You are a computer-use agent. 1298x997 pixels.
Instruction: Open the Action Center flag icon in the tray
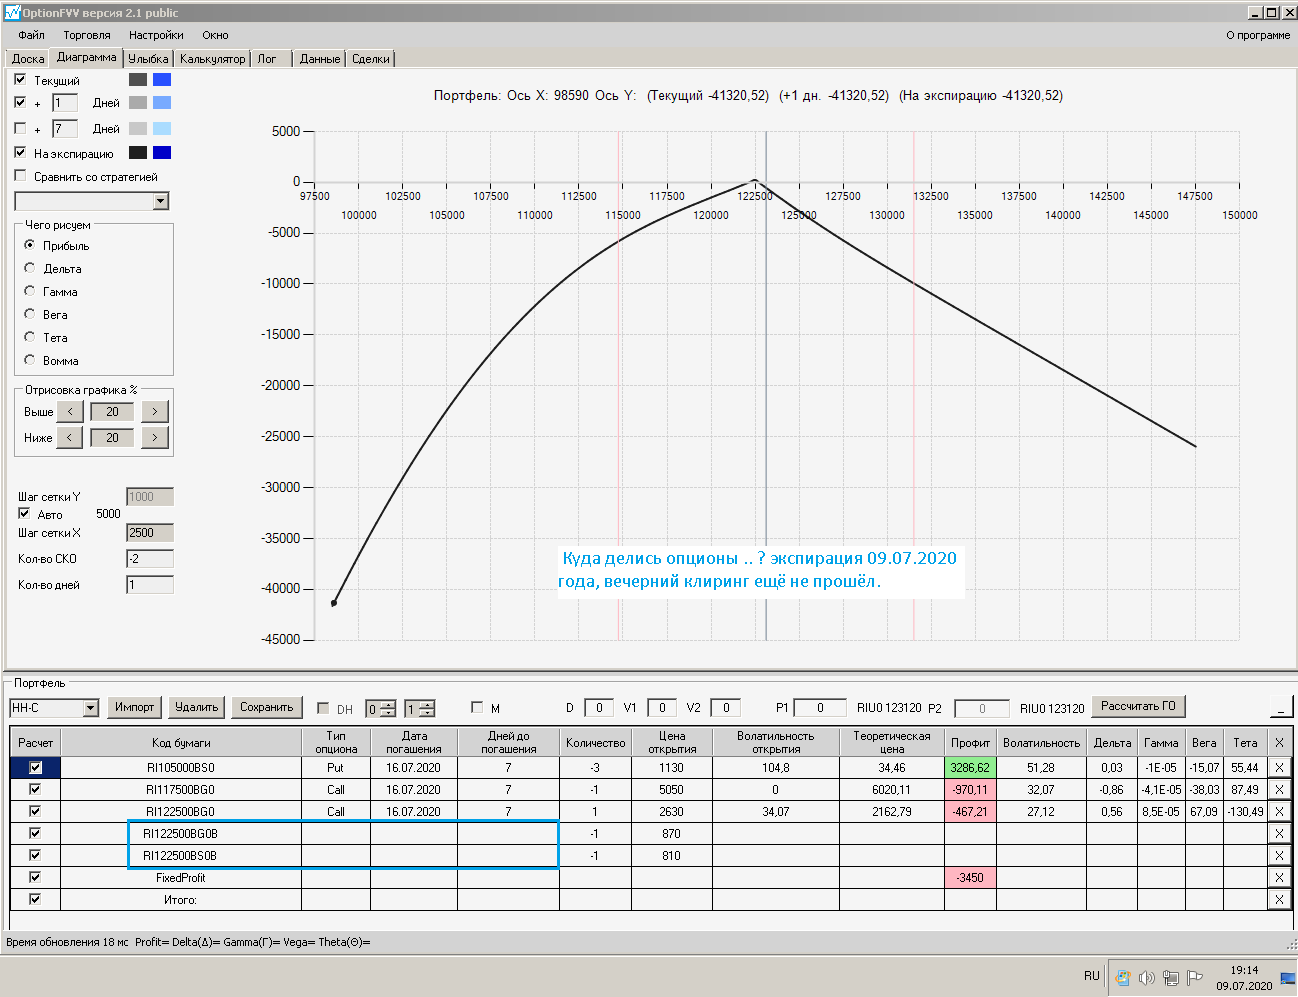tap(1194, 977)
